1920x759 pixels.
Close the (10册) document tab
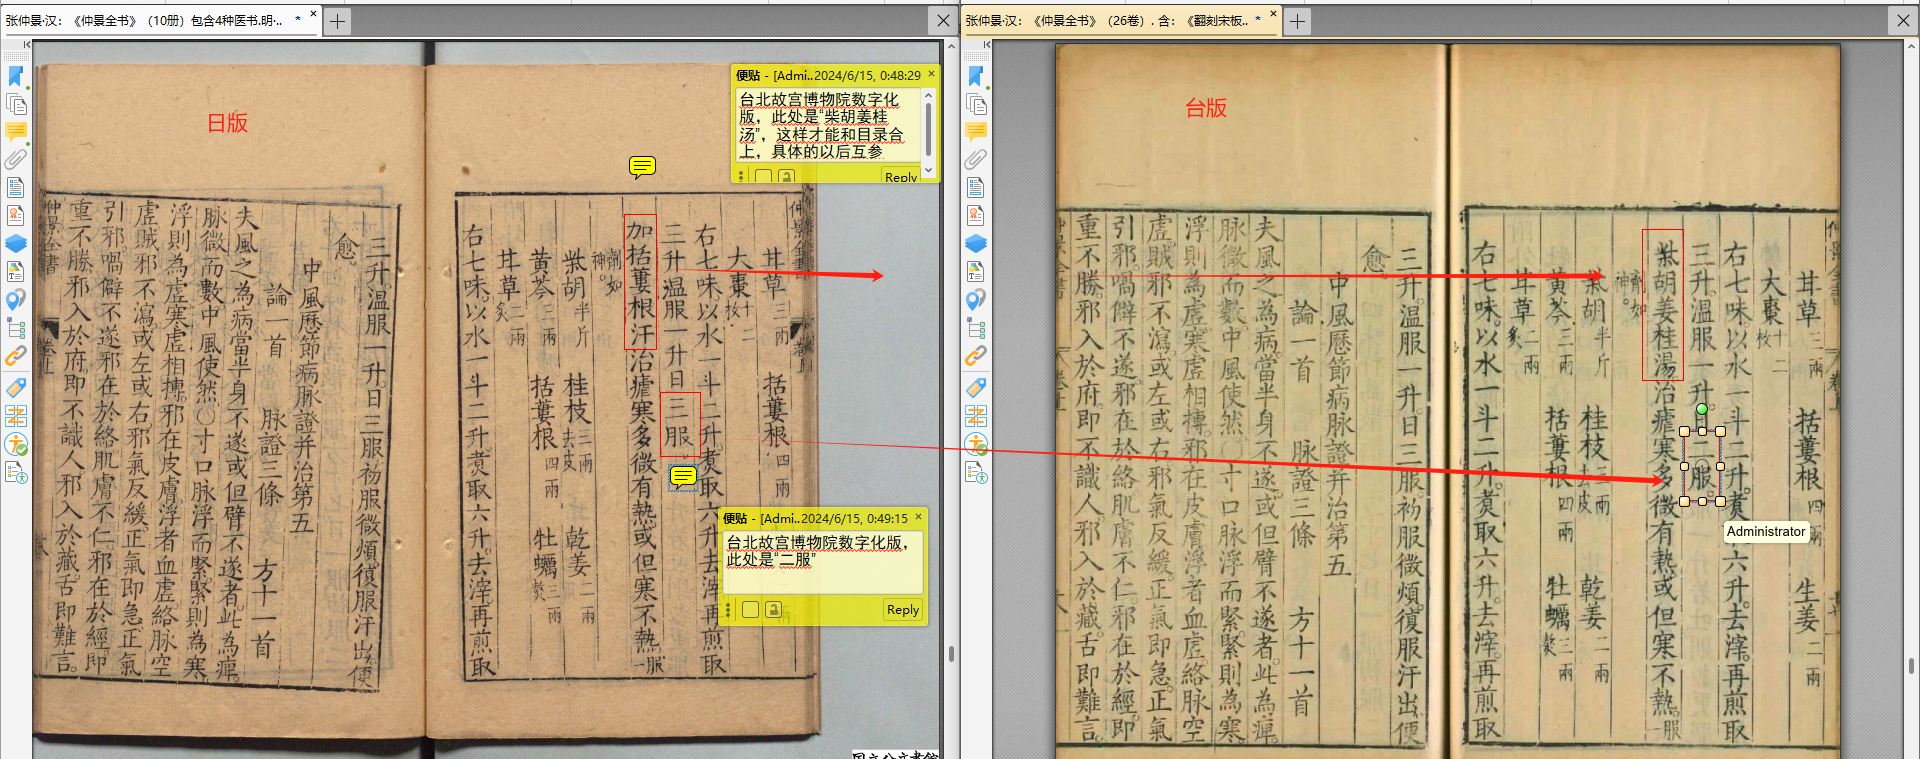313,14
